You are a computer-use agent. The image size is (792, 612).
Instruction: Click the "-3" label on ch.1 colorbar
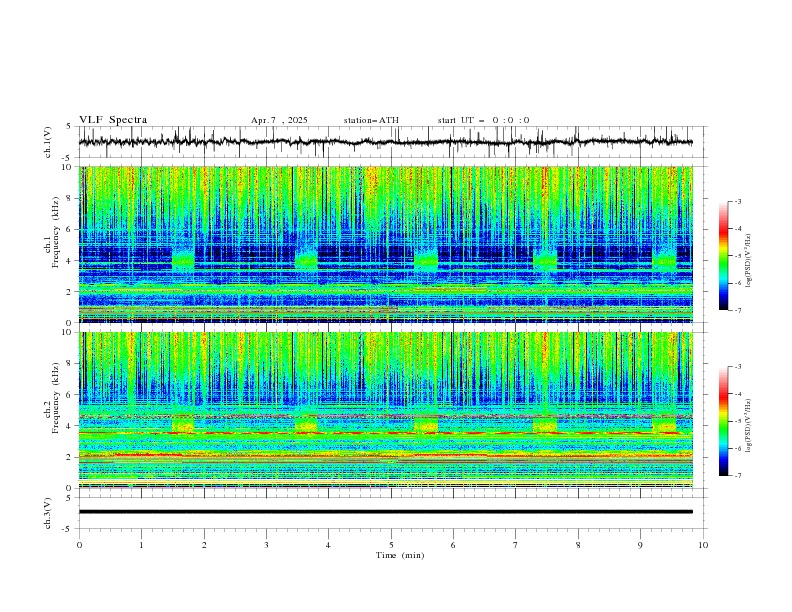pyautogui.click(x=737, y=201)
